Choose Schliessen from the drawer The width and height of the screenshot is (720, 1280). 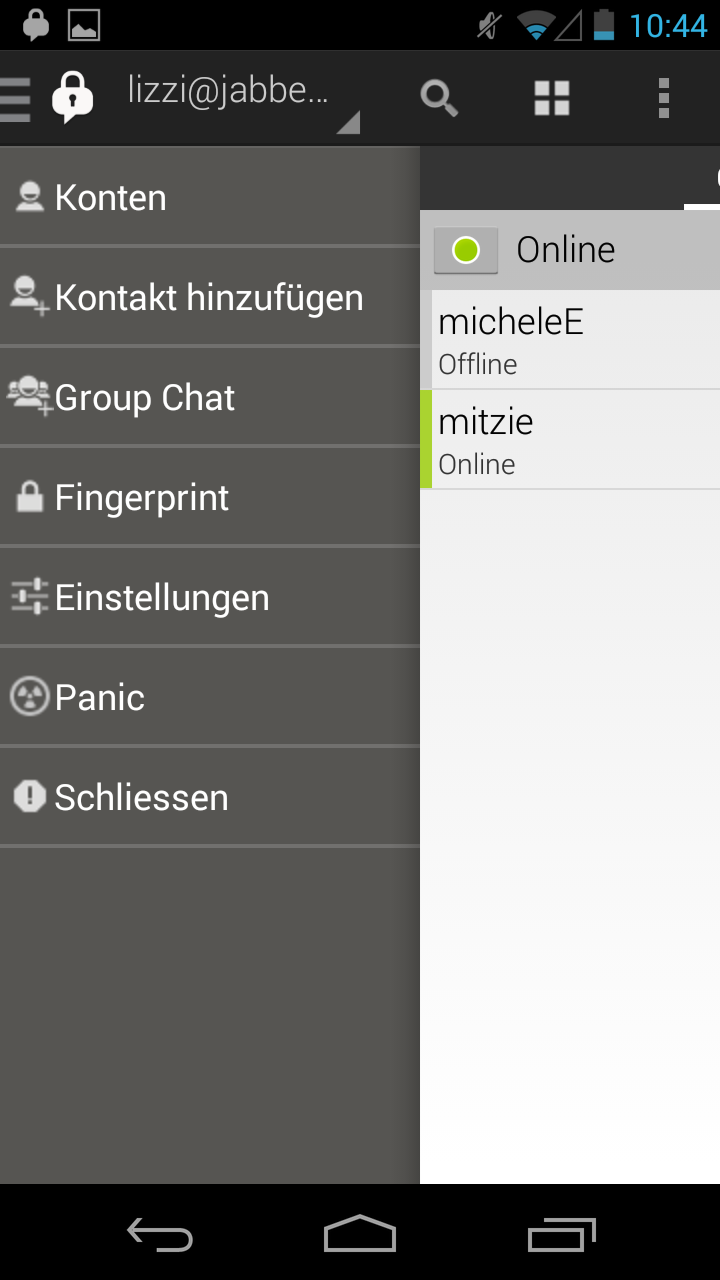coord(141,797)
